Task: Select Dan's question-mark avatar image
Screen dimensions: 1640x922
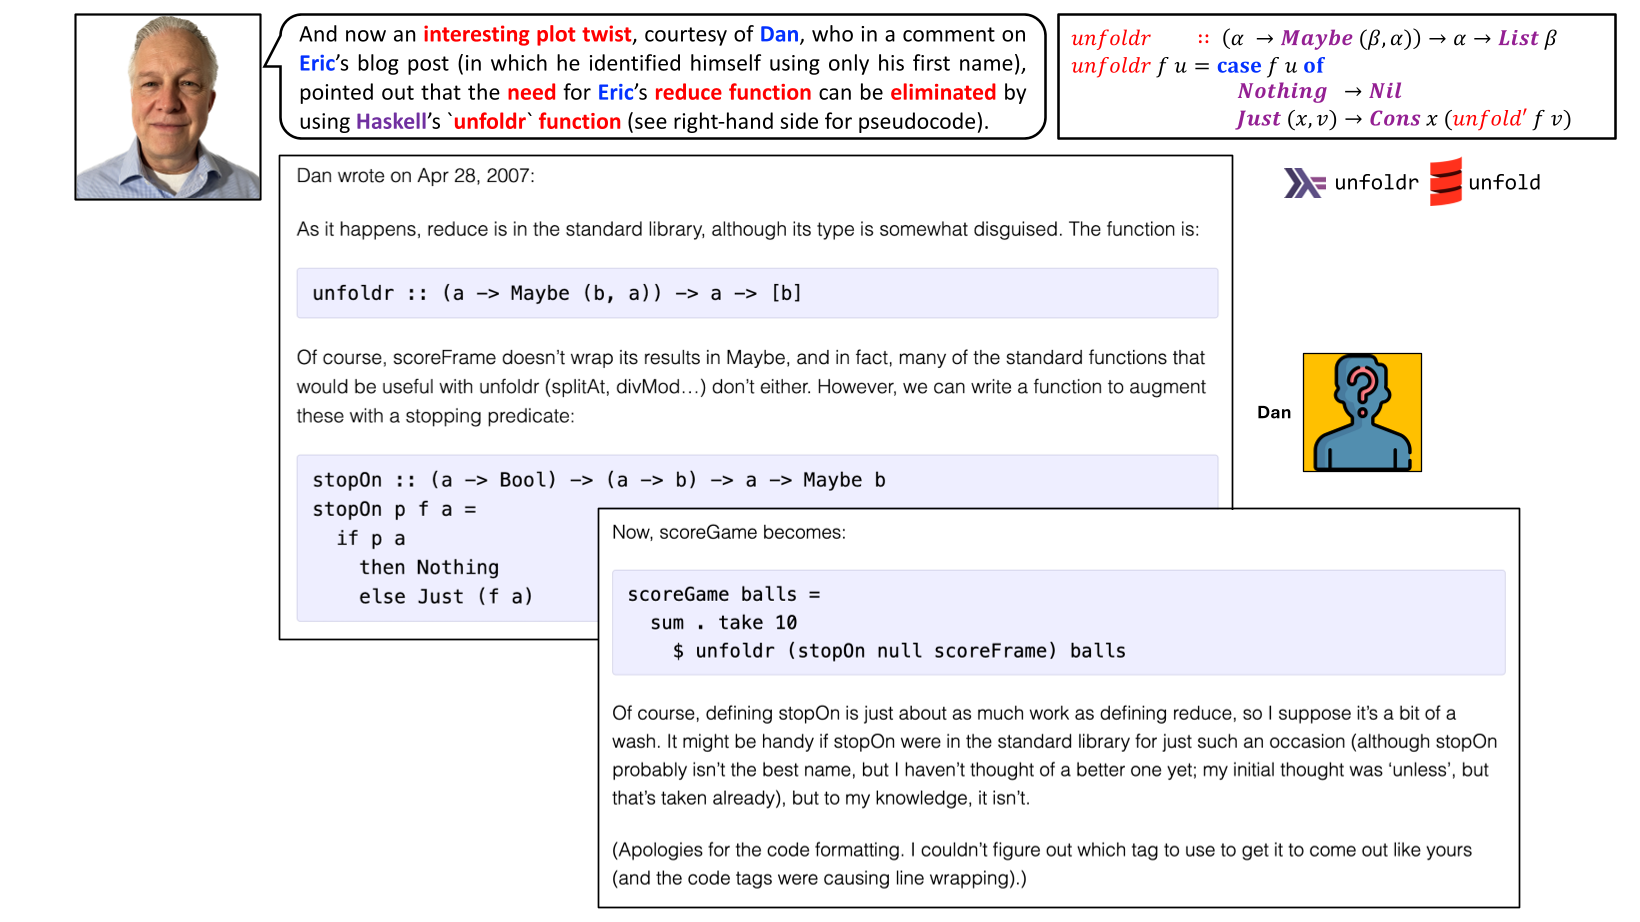Action: [1362, 412]
